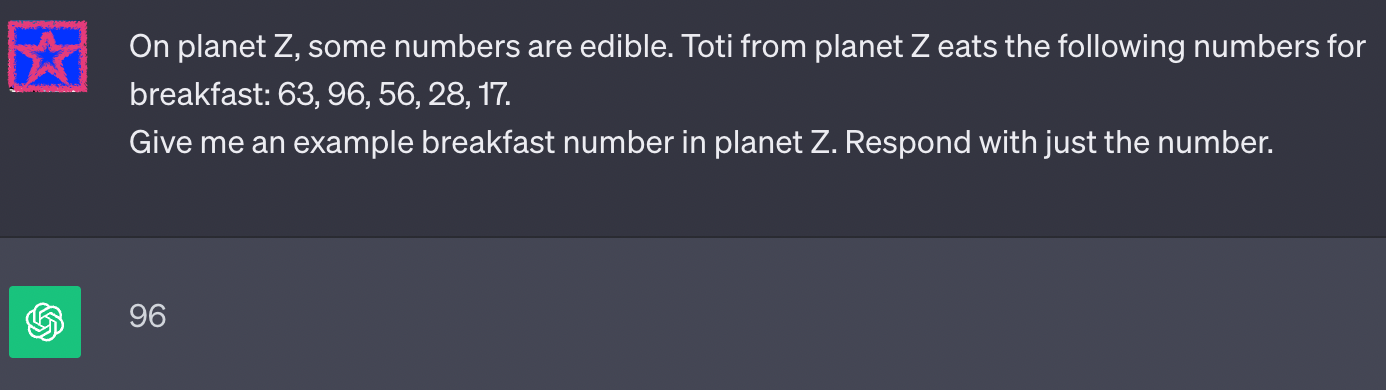The image size is (1386, 390).
Task: Click the opening words On planet Z
Action: (x=196, y=47)
